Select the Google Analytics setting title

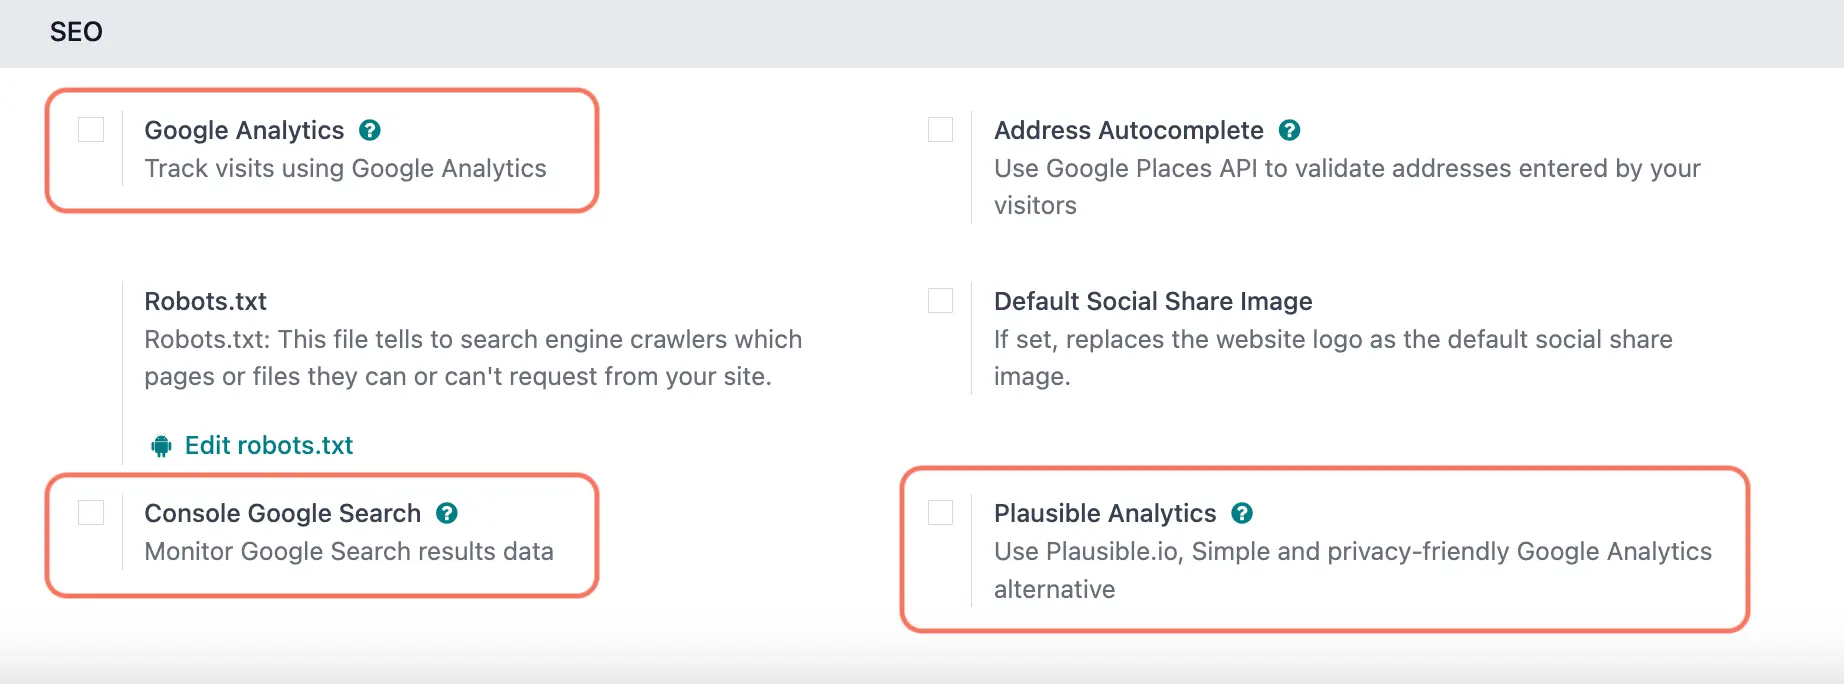(244, 130)
